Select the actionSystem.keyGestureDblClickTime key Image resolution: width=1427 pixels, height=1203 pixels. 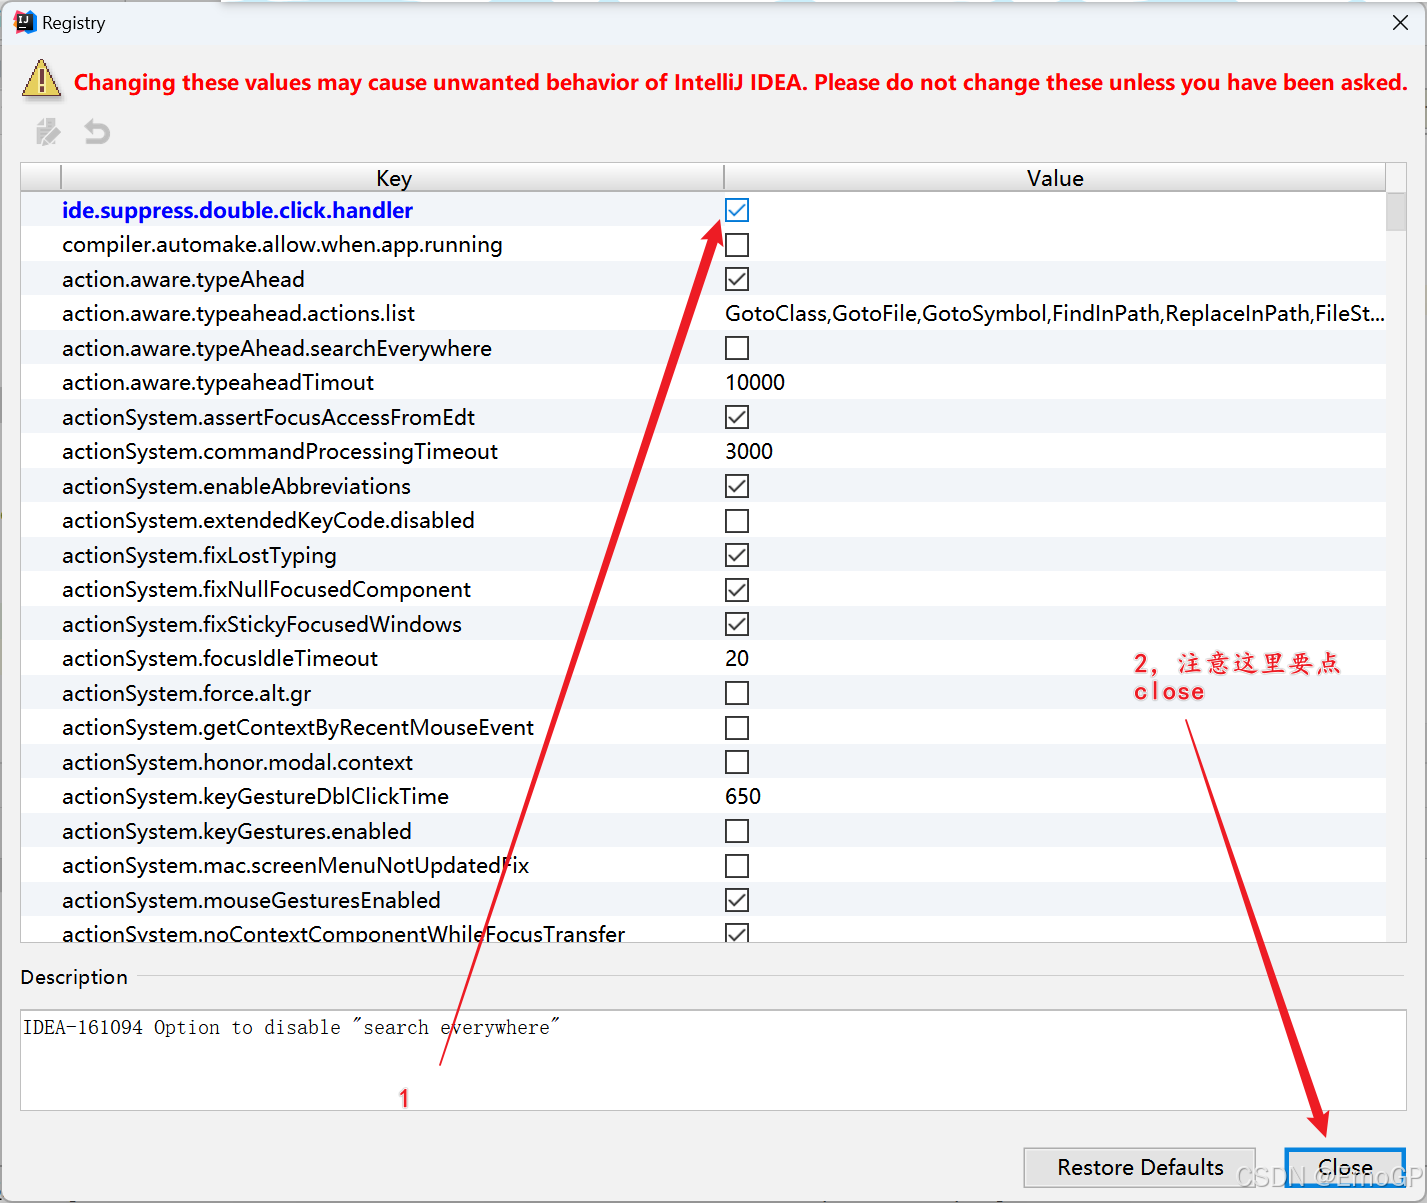tap(255, 797)
